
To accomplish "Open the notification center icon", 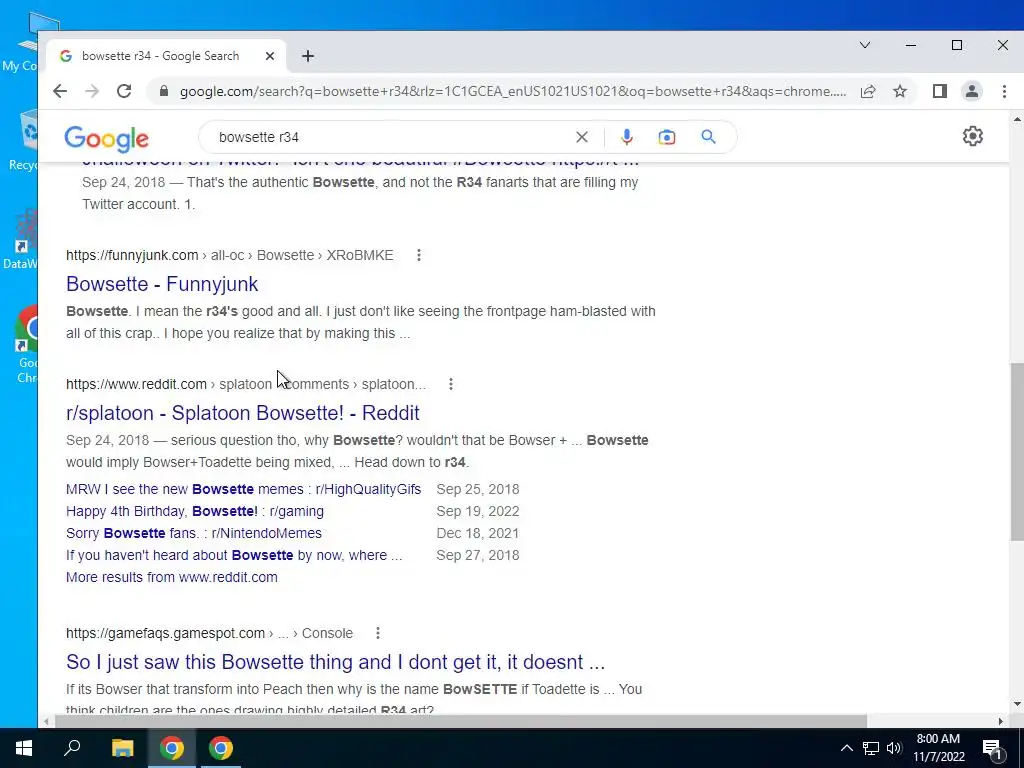I will tap(992, 748).
